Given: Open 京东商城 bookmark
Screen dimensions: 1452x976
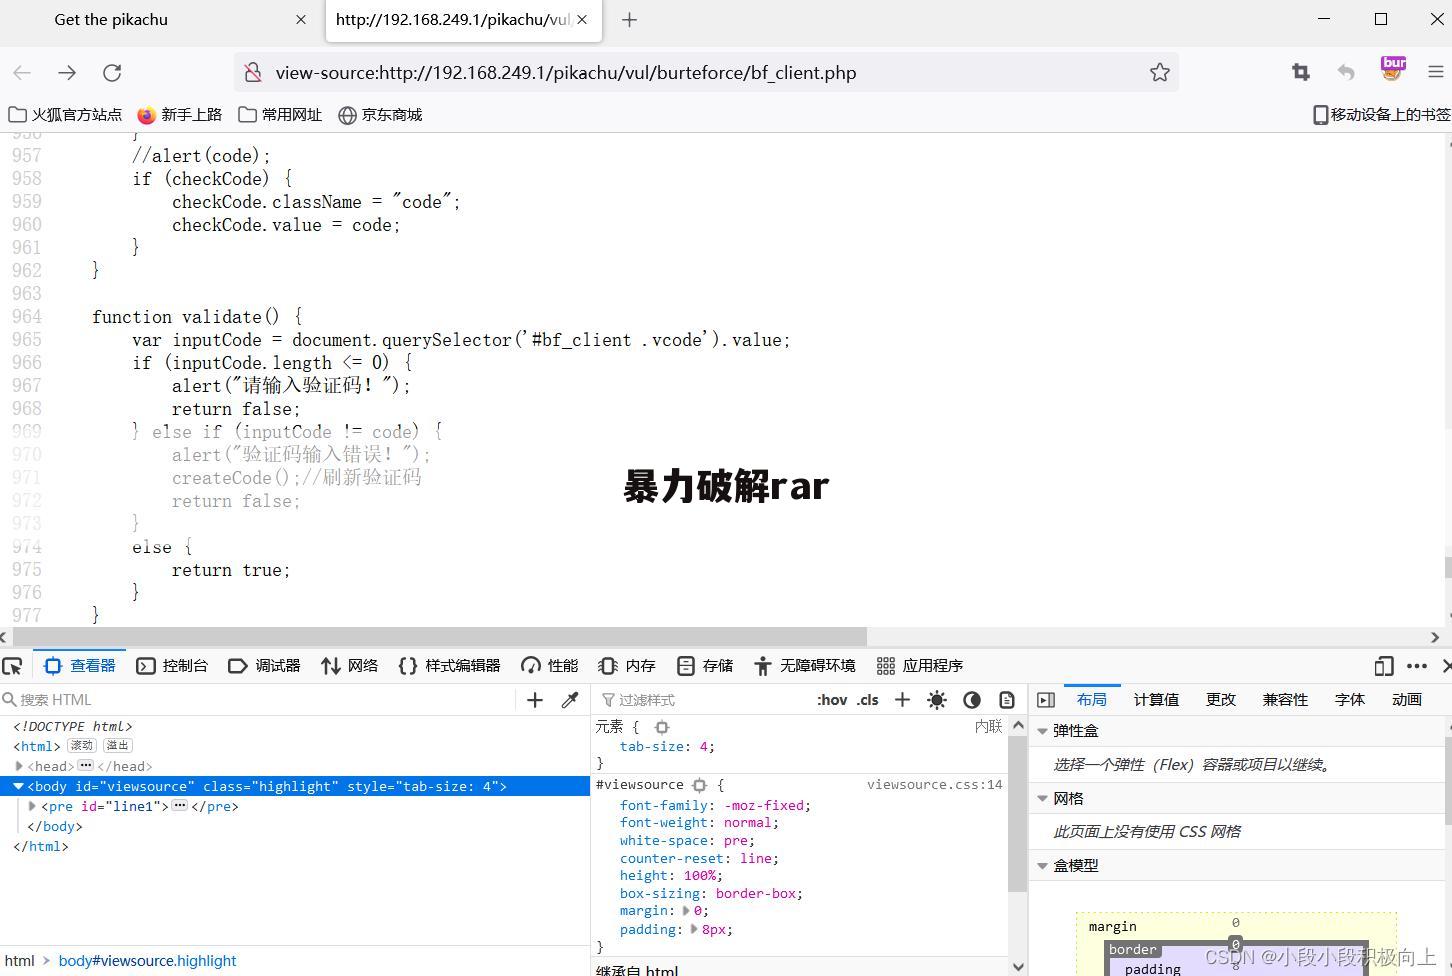Looking at the screenshot, I should (380, 115).
